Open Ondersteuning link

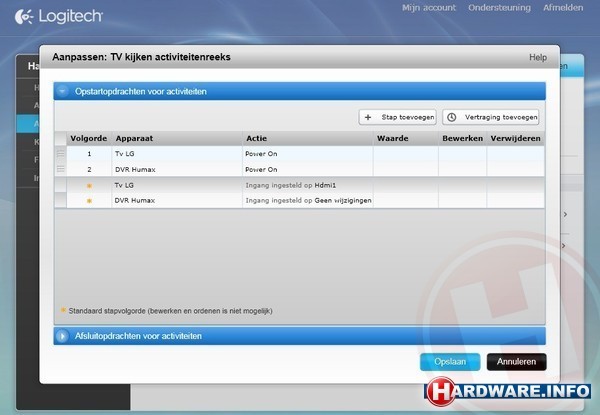coord(499,8)
